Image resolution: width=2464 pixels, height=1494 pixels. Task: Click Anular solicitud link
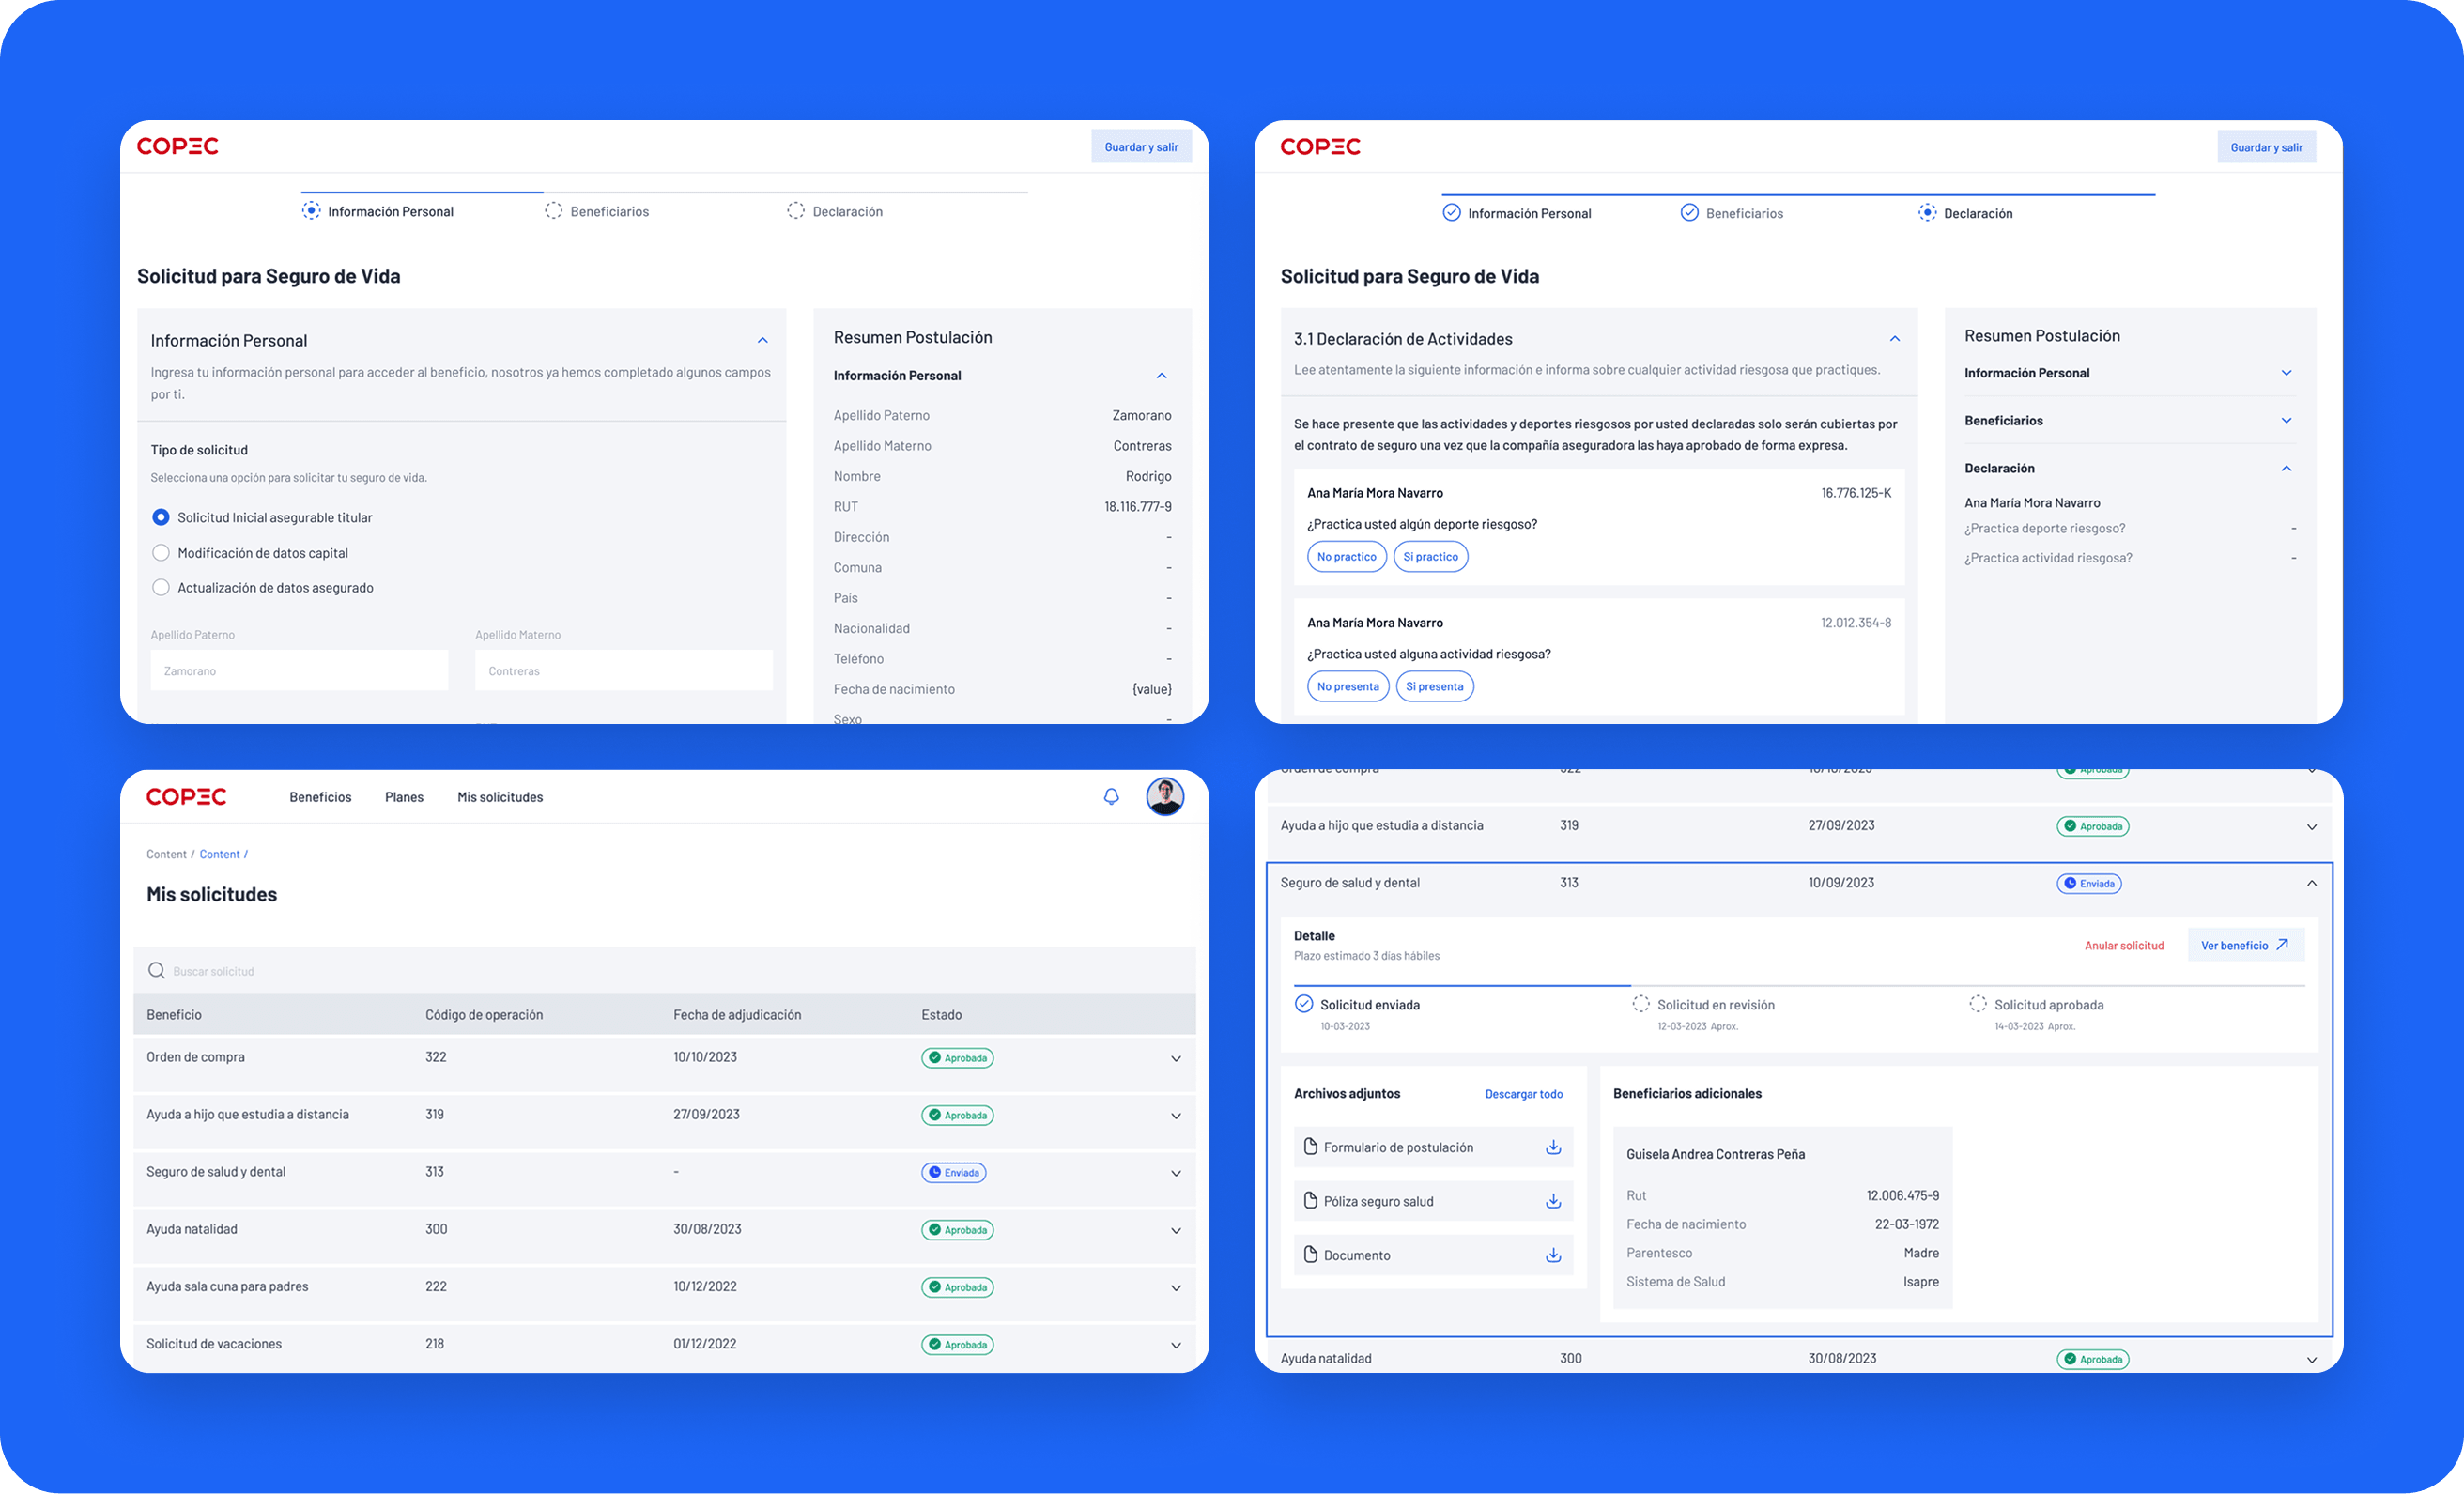tap(2124, 945)
